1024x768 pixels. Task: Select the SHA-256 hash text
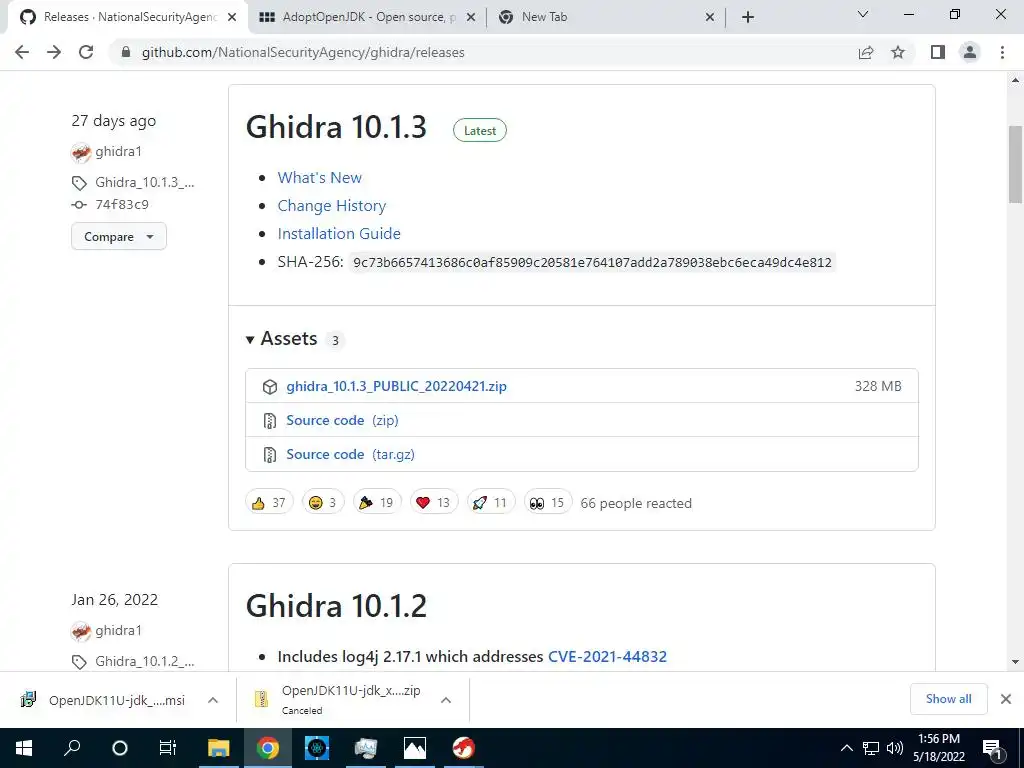pos(592,263)
